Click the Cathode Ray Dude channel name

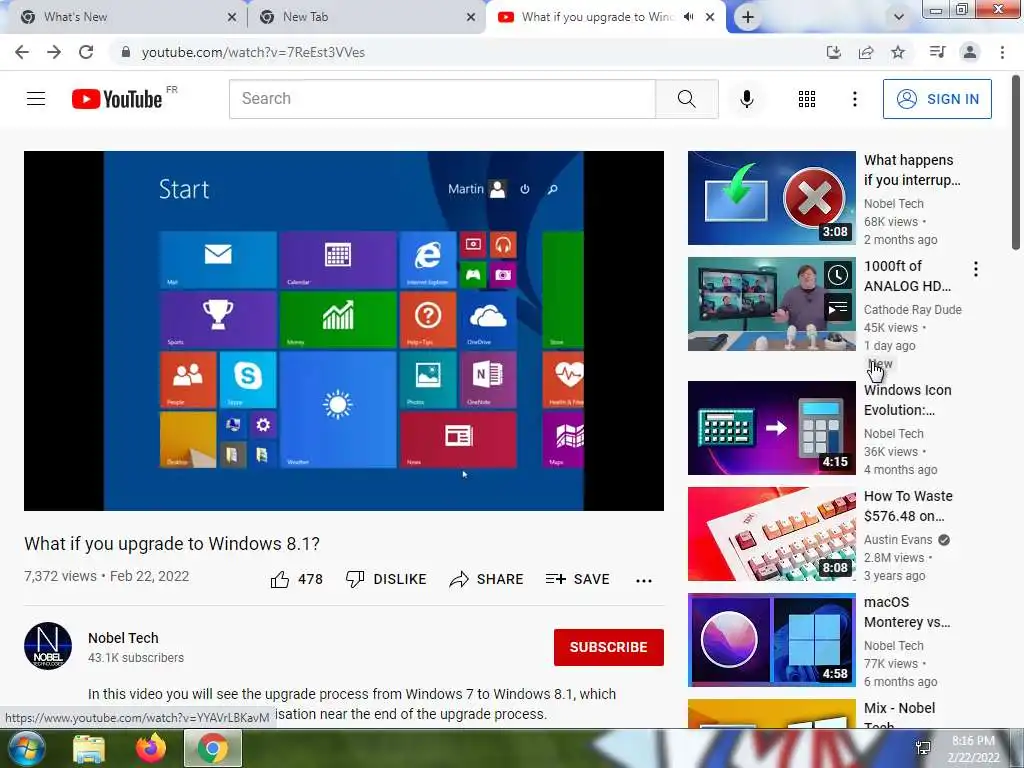[x=912, y=310]
